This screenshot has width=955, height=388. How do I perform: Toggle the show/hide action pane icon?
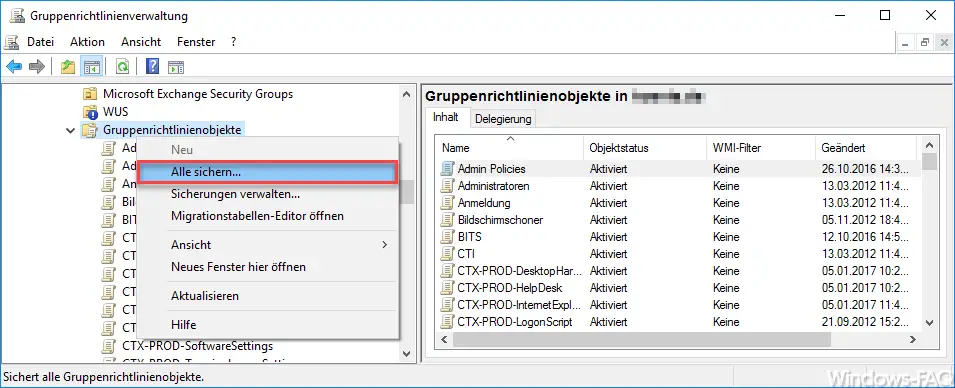coord(176,66)
